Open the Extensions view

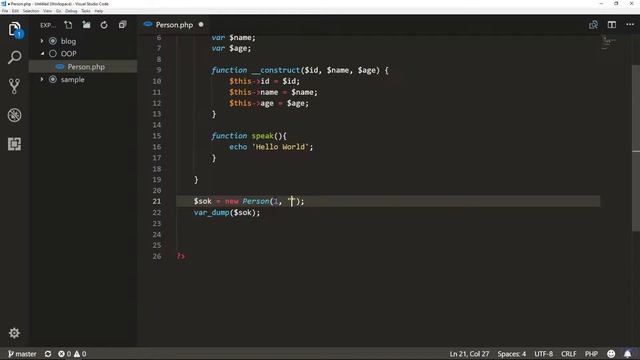(14, 144)
